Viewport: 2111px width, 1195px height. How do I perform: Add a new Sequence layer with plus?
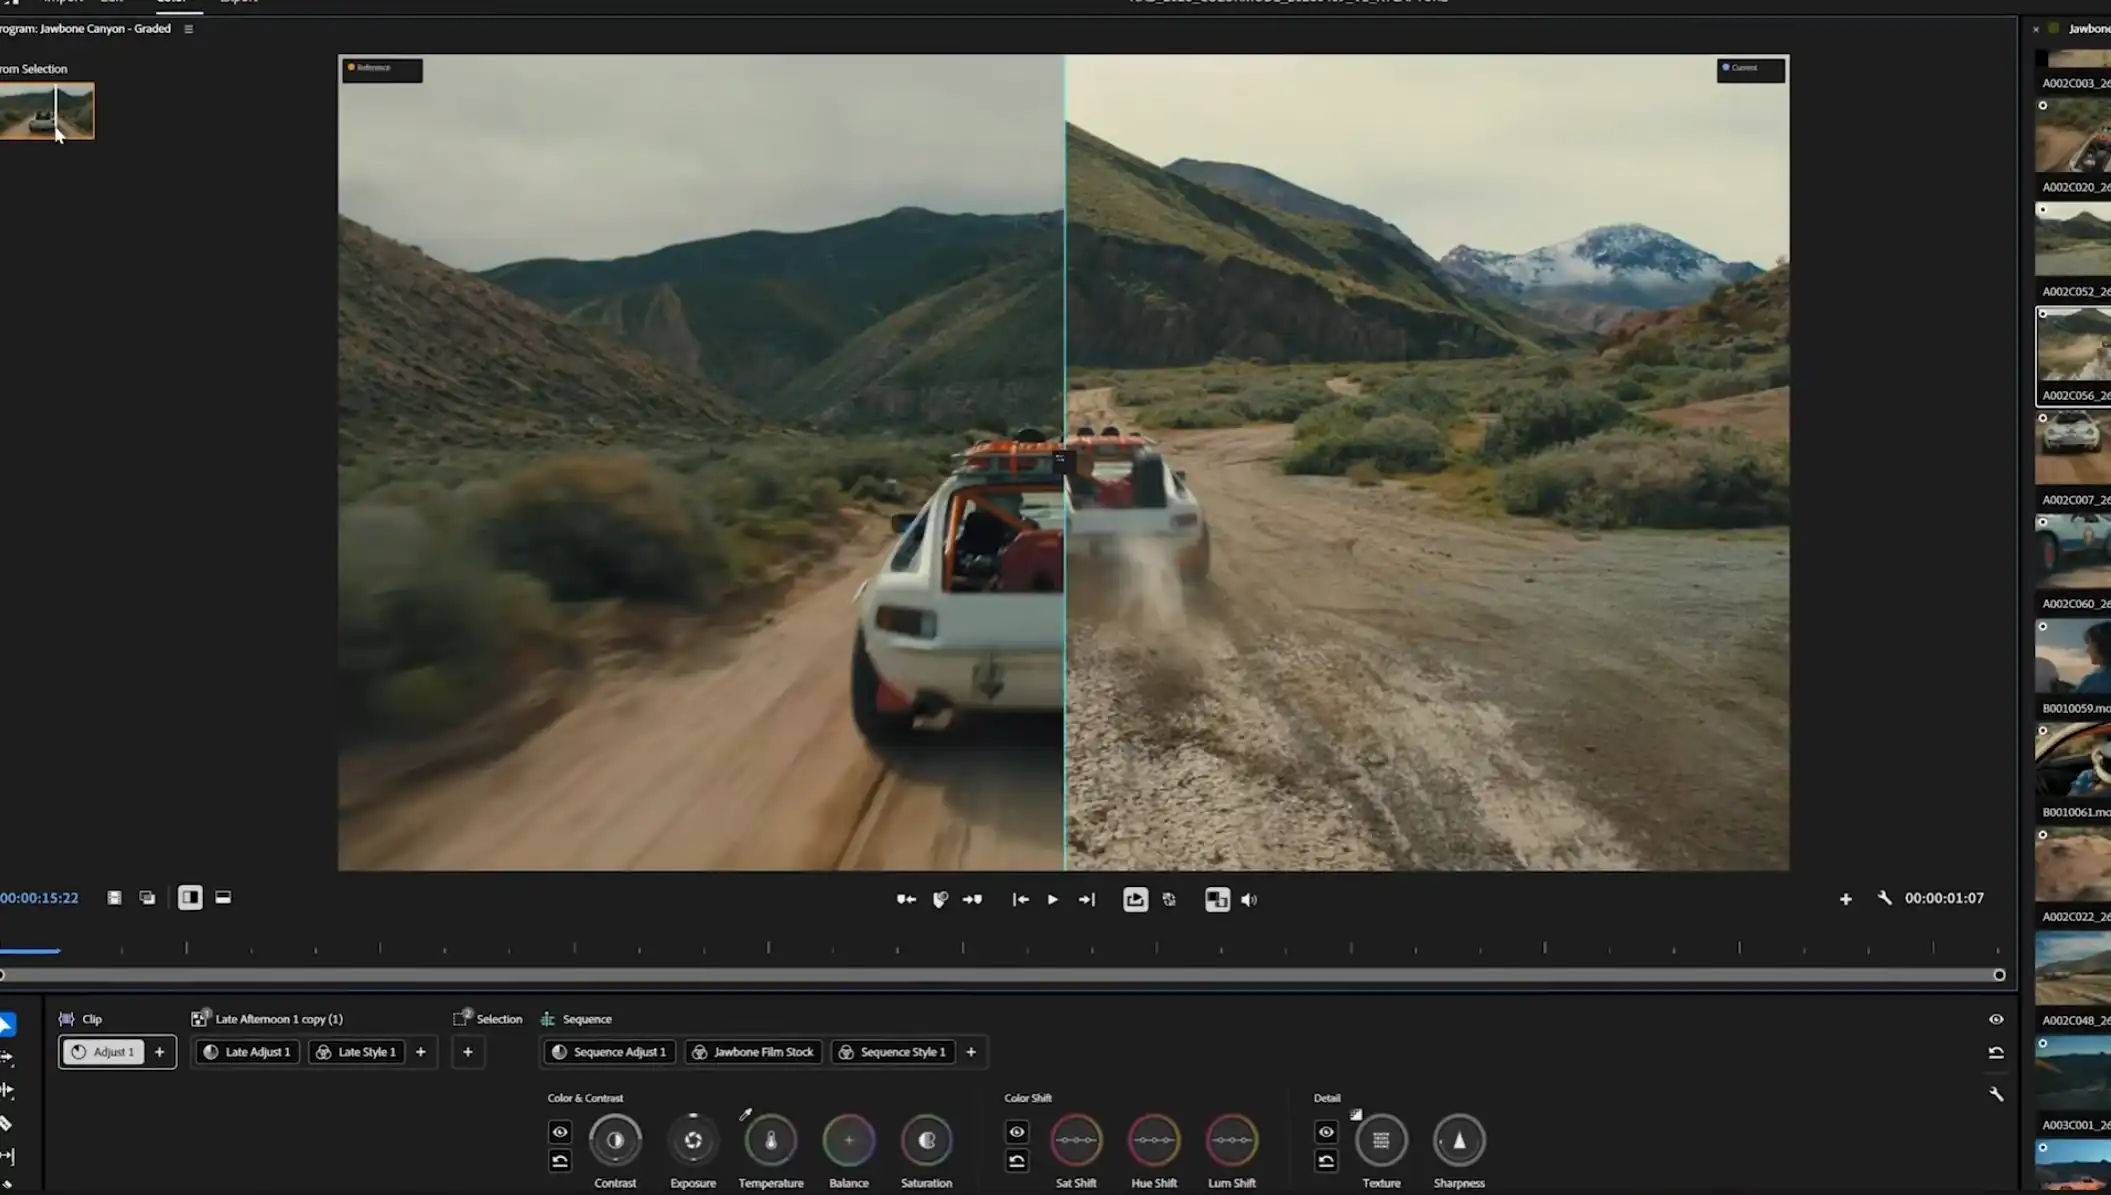[x=971, y=1052]
